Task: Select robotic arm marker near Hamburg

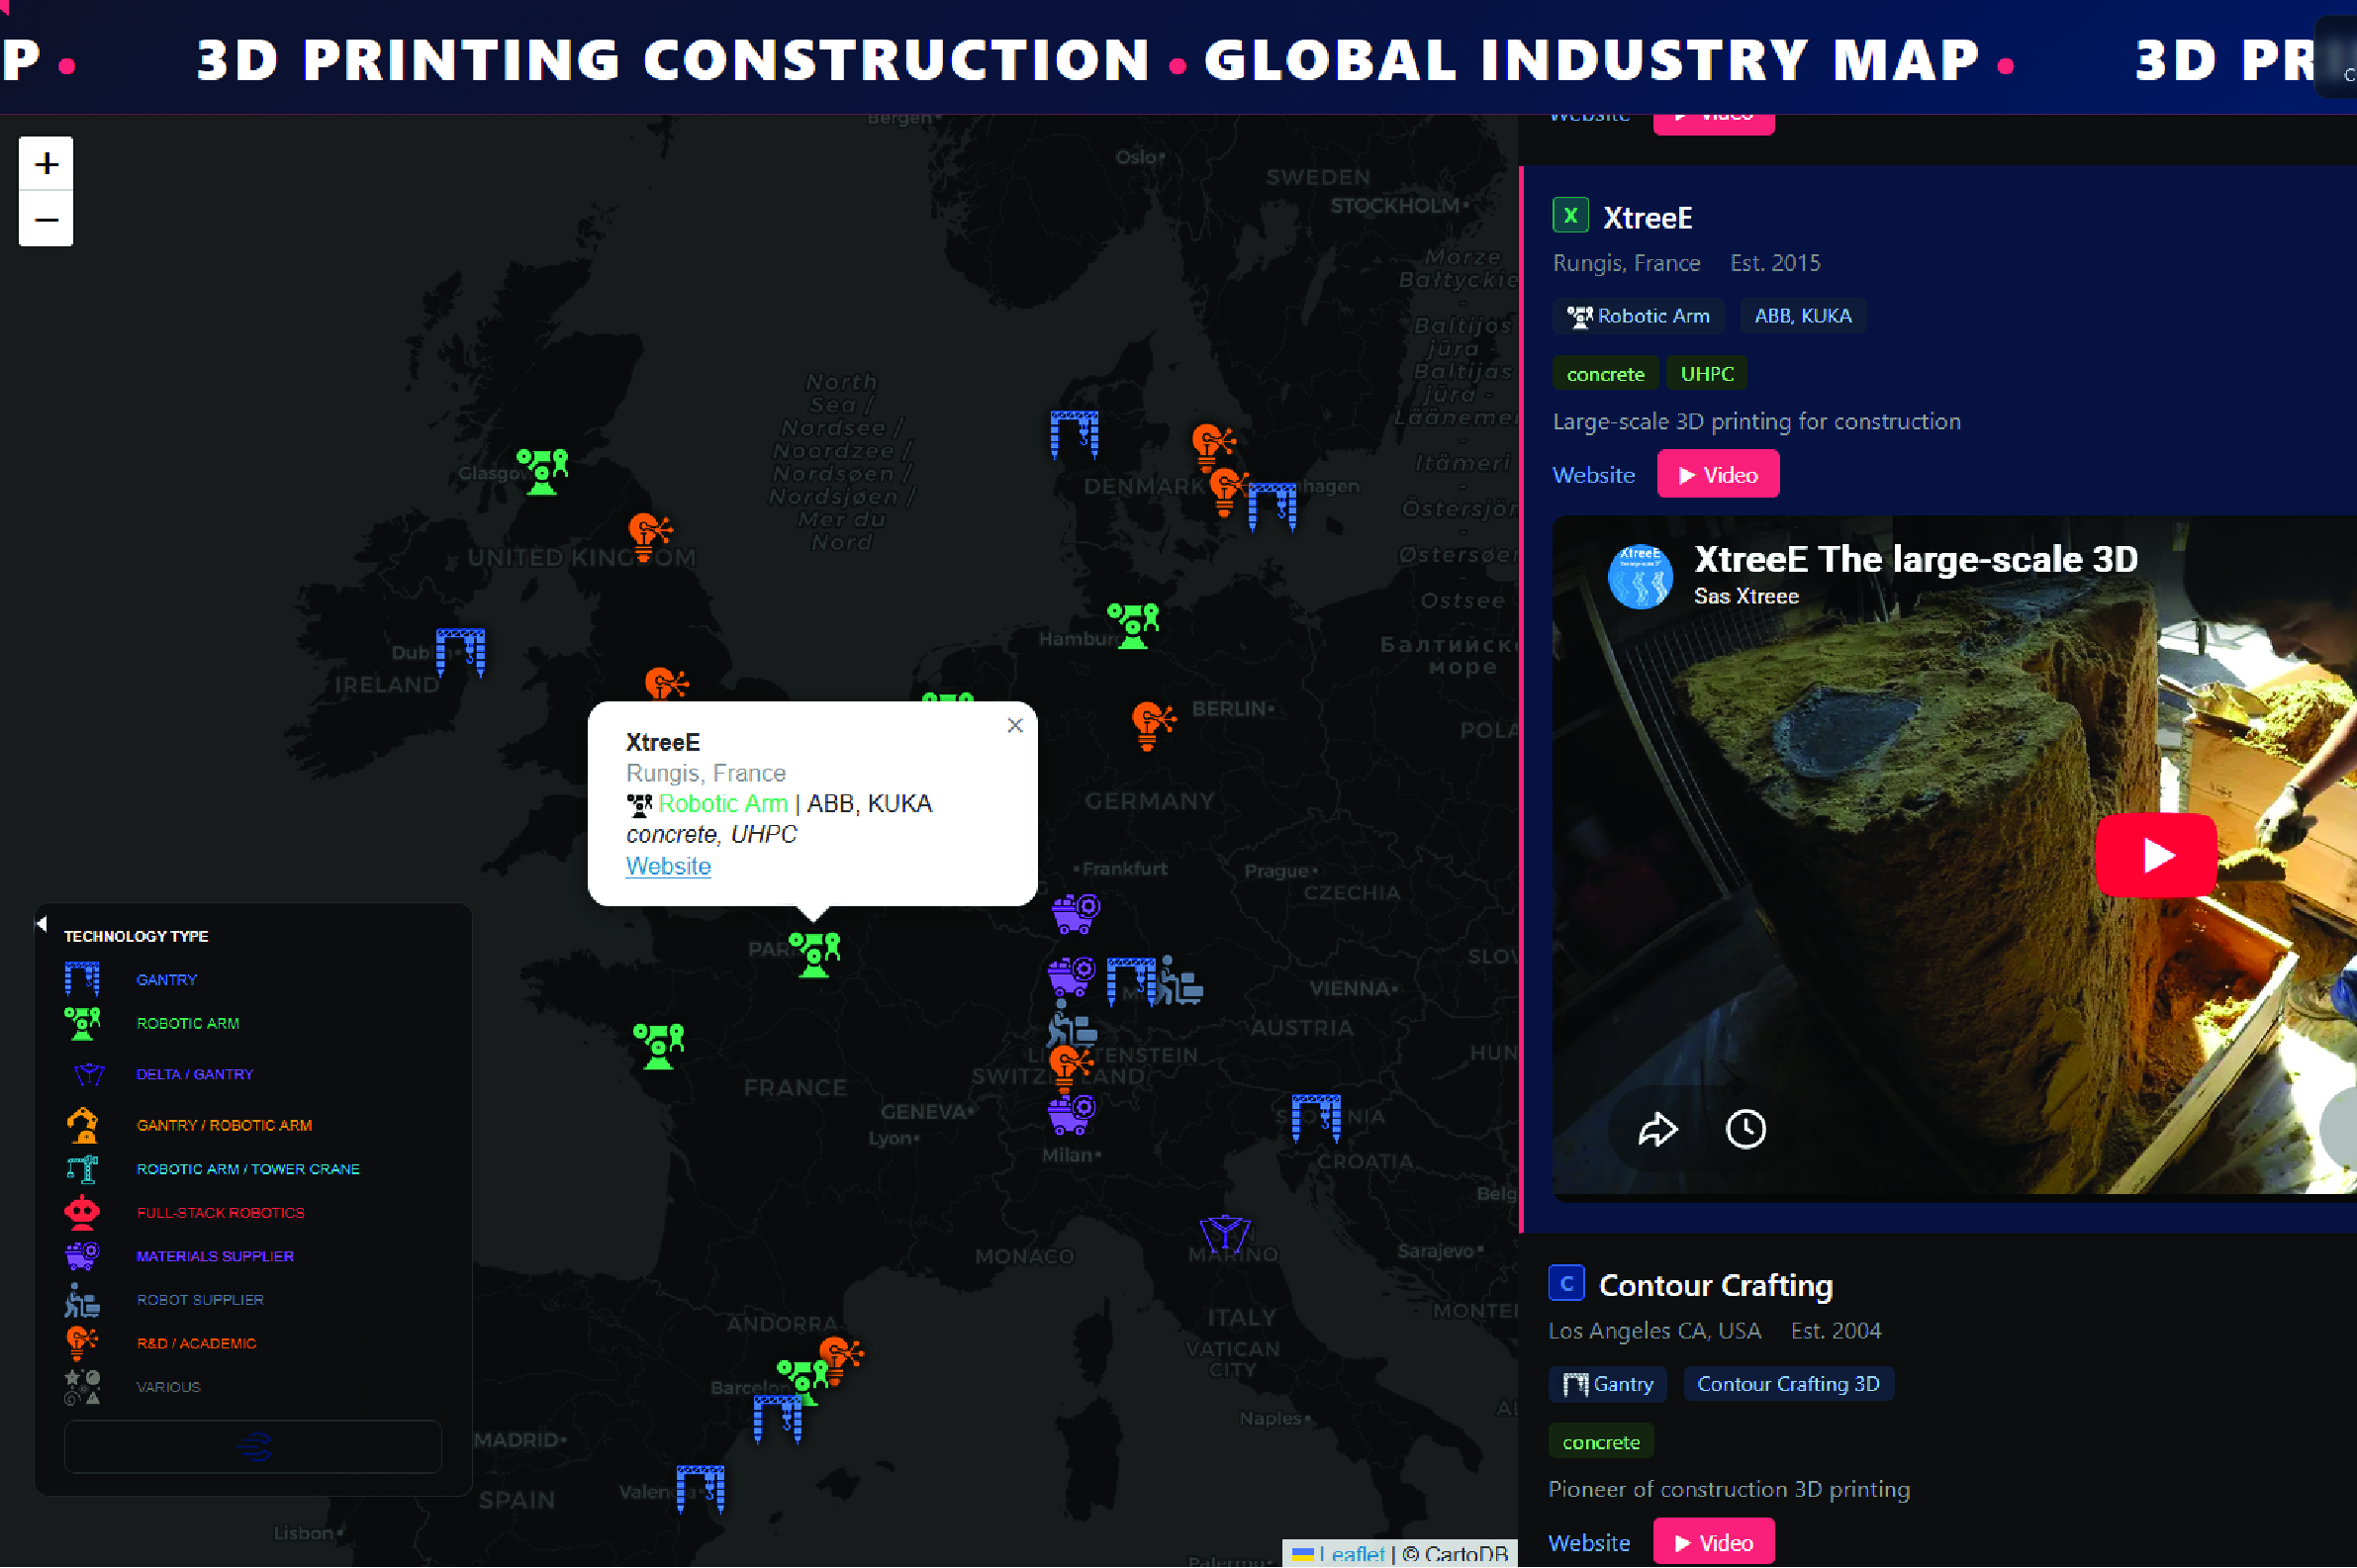Action: click(1132, 626)
